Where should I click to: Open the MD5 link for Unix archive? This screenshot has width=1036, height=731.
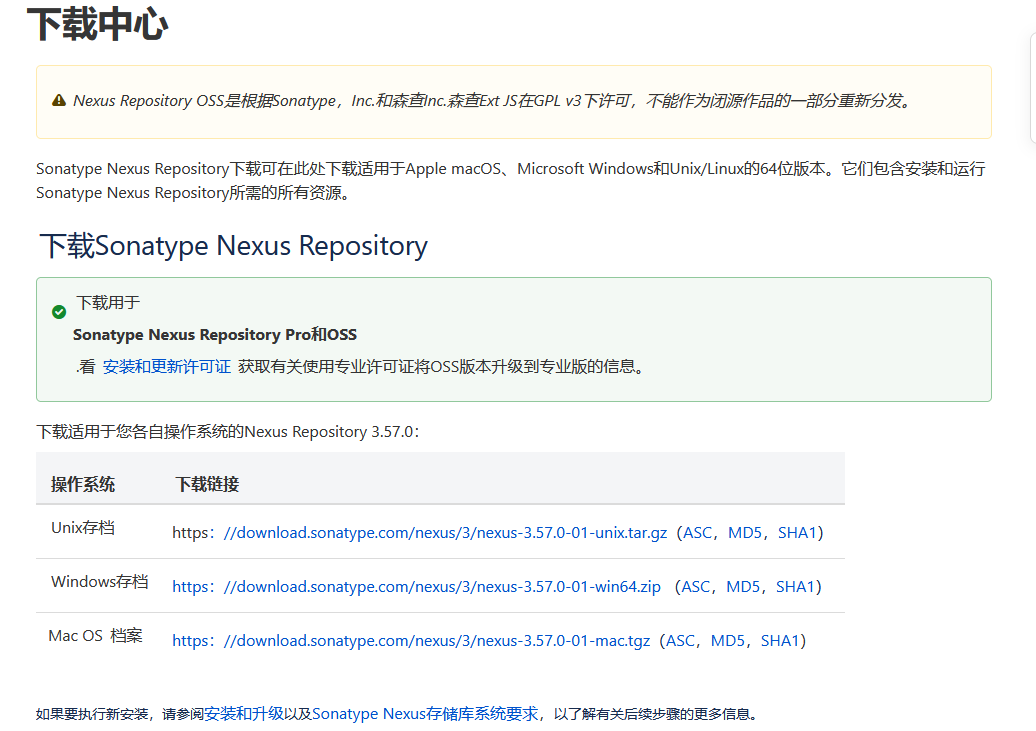(745, 533)
